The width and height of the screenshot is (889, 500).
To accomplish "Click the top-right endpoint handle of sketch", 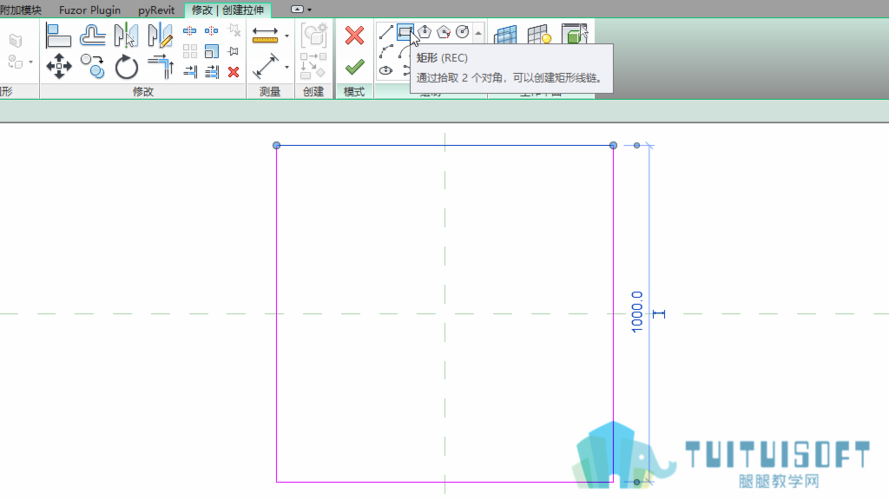I will 613,145.
